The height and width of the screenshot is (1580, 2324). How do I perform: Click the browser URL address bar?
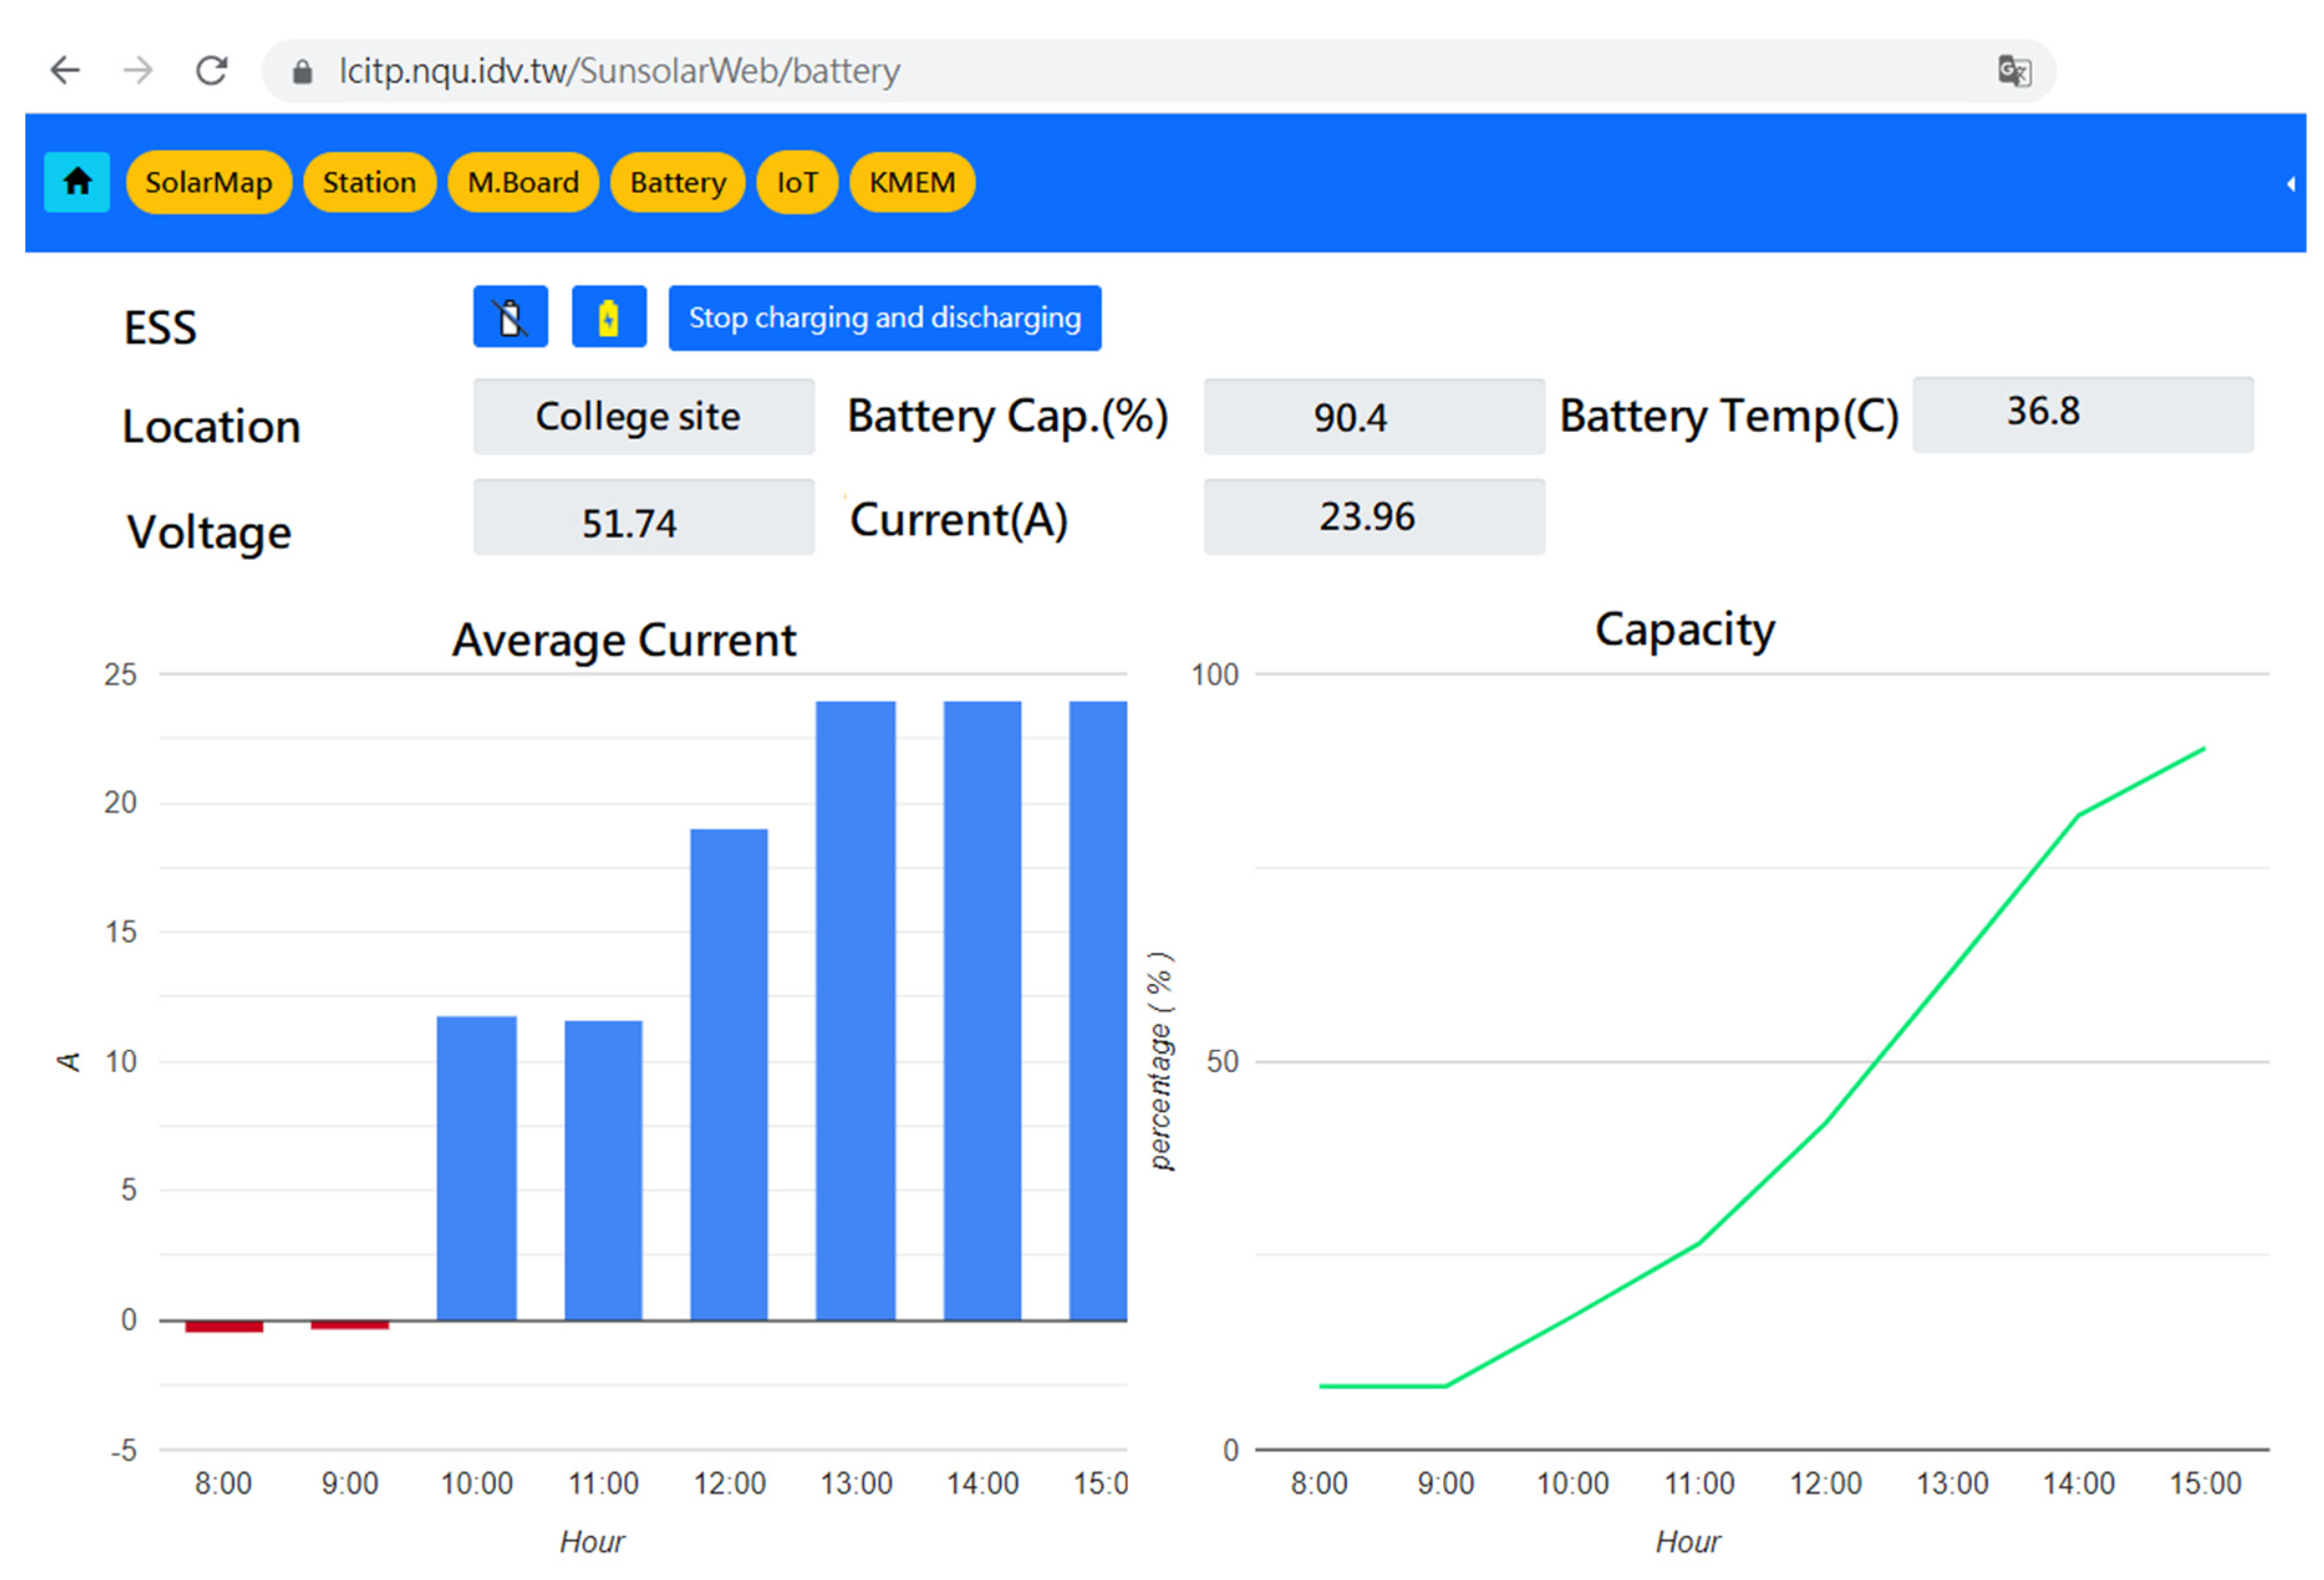[1100, 71]
